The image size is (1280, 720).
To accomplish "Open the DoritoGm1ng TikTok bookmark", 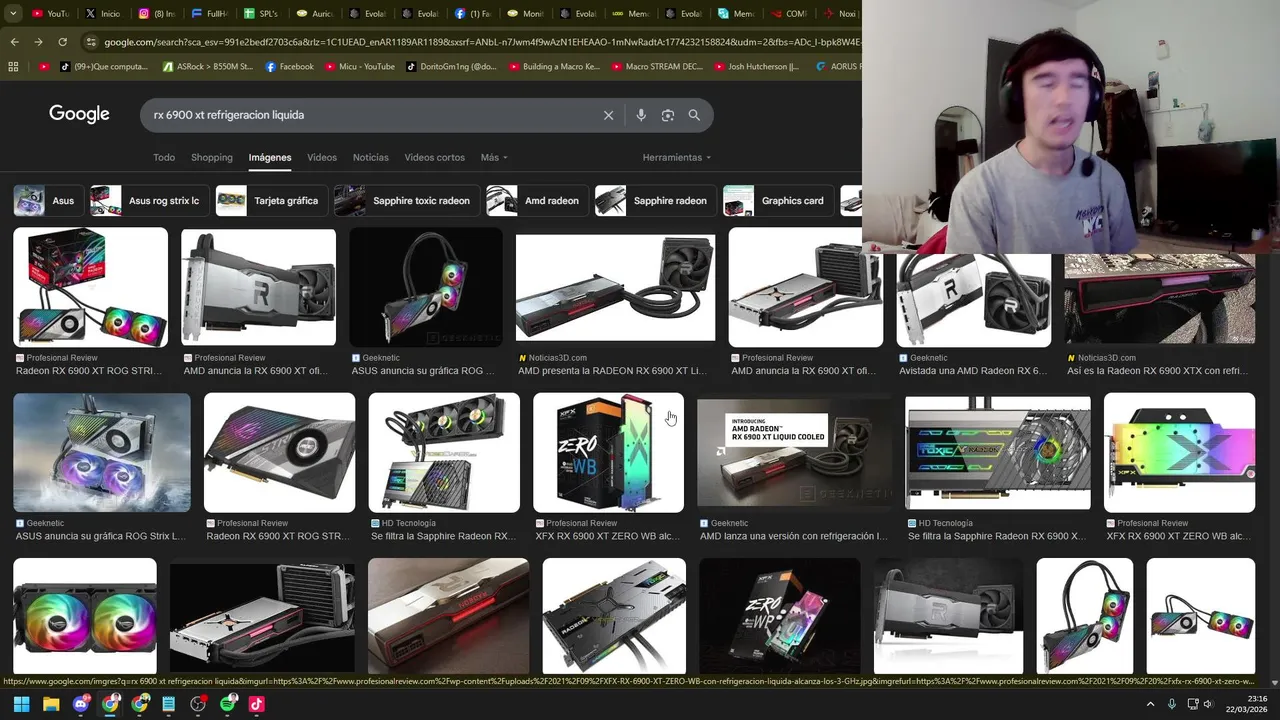I will pos(451,67).
